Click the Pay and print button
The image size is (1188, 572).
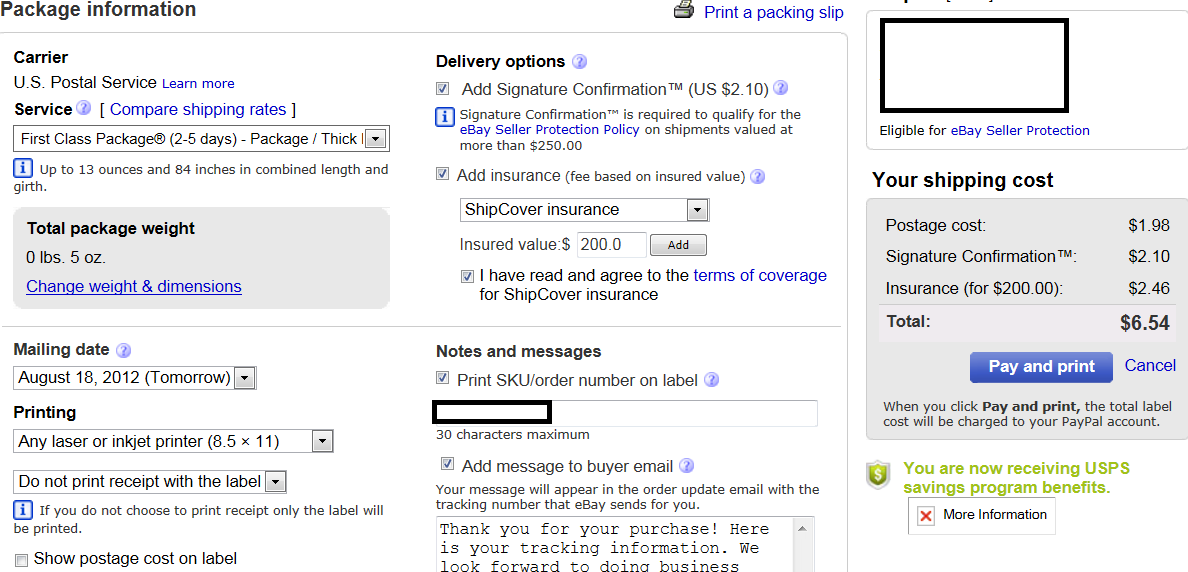point(1040,367)
